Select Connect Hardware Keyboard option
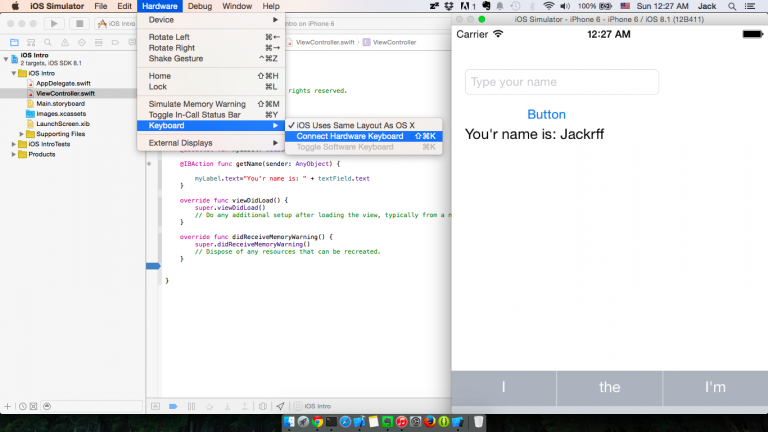The height and width of the screenshot is (432, 768). [x=350, y=136]
